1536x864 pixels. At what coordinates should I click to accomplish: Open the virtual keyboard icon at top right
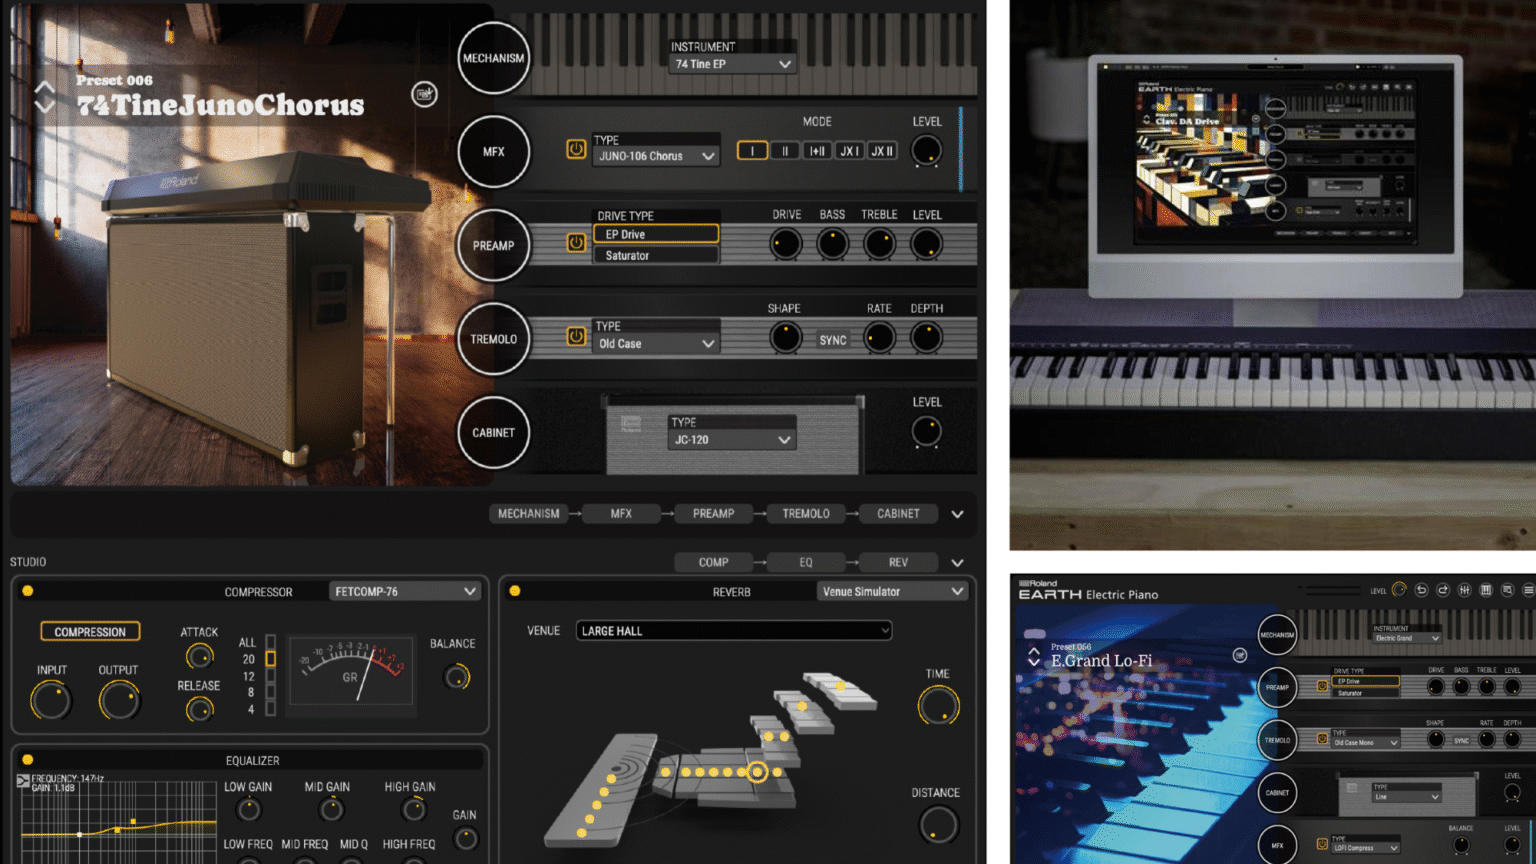(1486, 590)
